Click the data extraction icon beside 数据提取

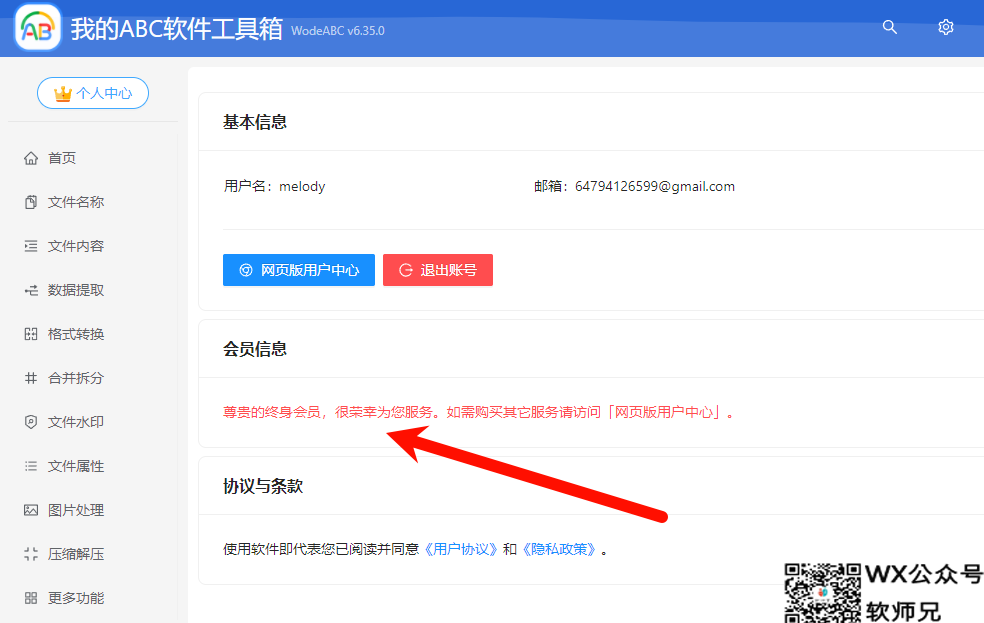(x=31, y=290)
